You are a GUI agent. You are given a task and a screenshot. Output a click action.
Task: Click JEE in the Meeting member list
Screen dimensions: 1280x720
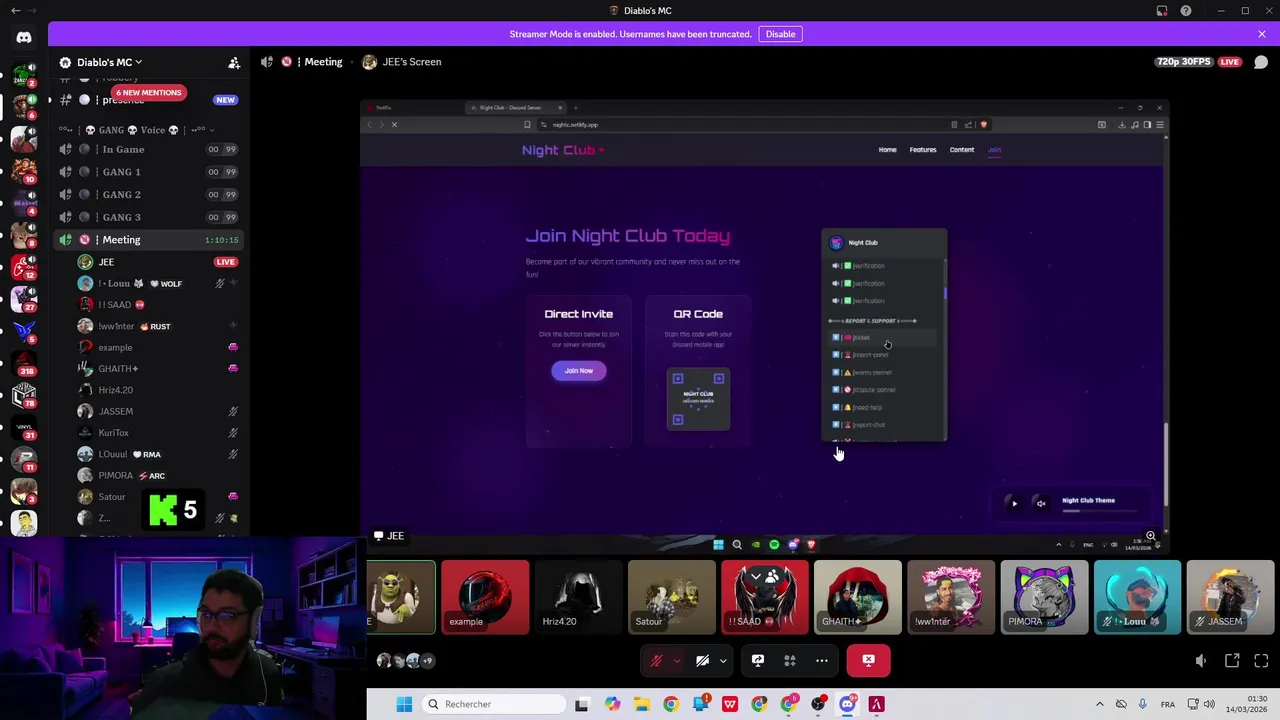(x=106, y=262)
